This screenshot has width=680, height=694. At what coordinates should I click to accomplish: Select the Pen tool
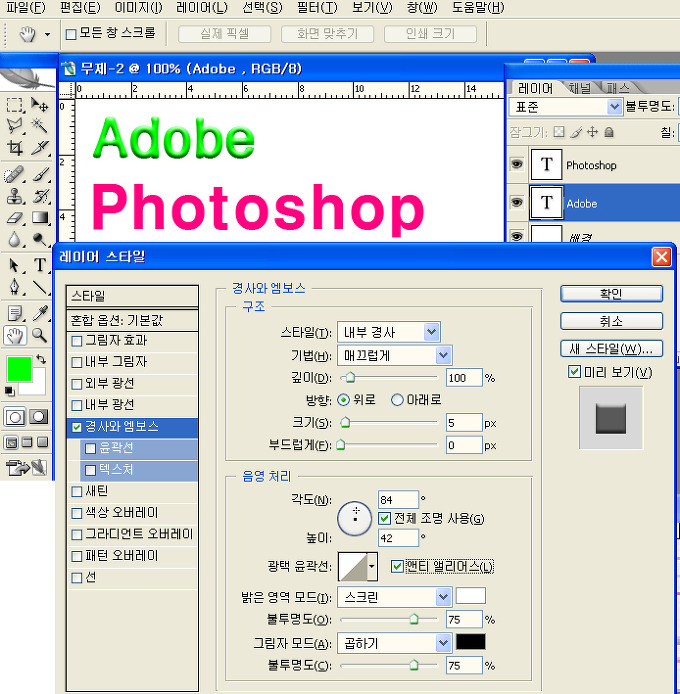click(15, 287)
